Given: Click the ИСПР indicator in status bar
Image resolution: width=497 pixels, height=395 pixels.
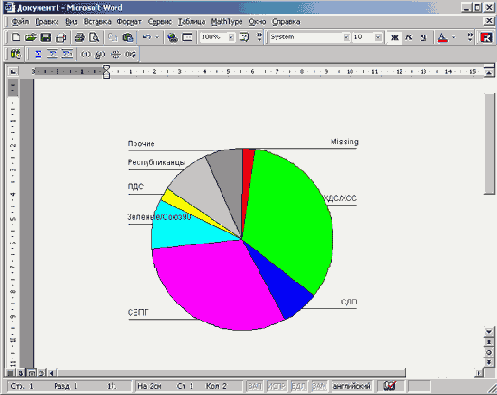Looking at the screenshot, I should 276,386.
